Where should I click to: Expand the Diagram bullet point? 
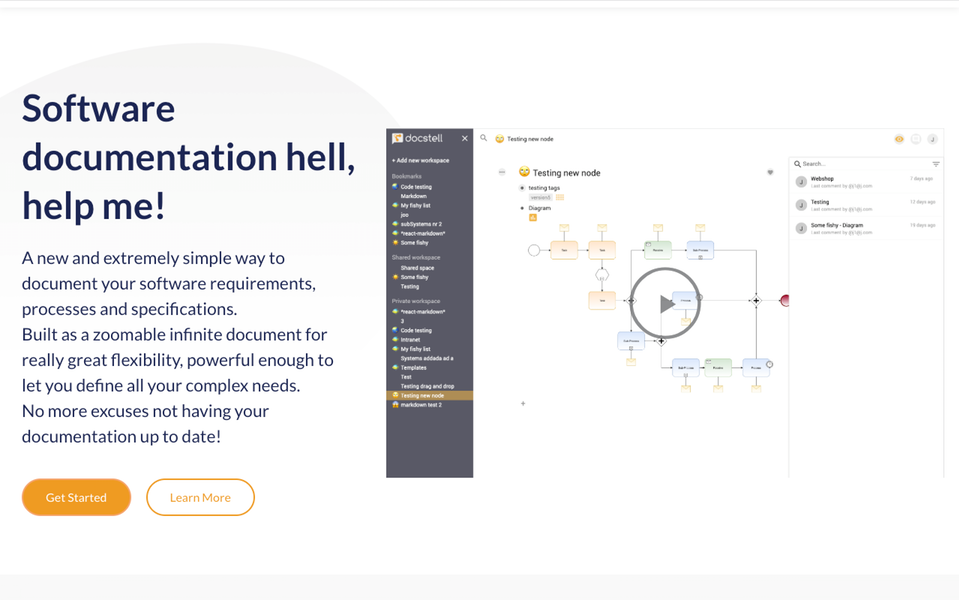522,208
